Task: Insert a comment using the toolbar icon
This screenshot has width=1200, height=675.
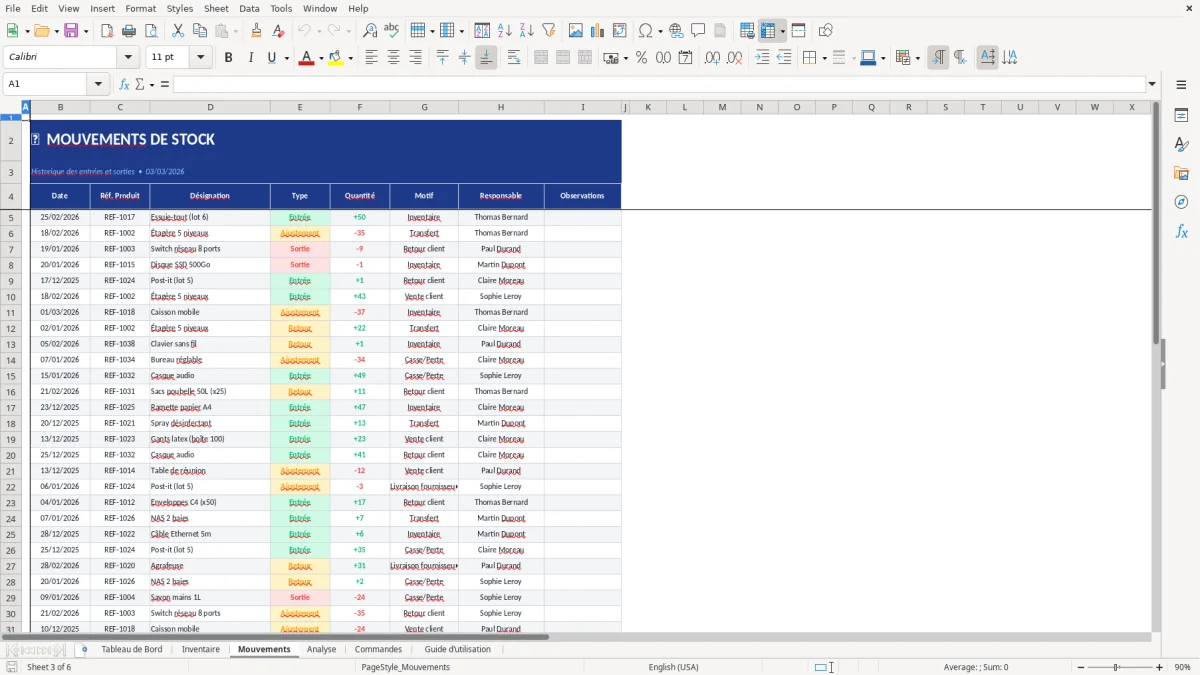Action: pos(698,29)
